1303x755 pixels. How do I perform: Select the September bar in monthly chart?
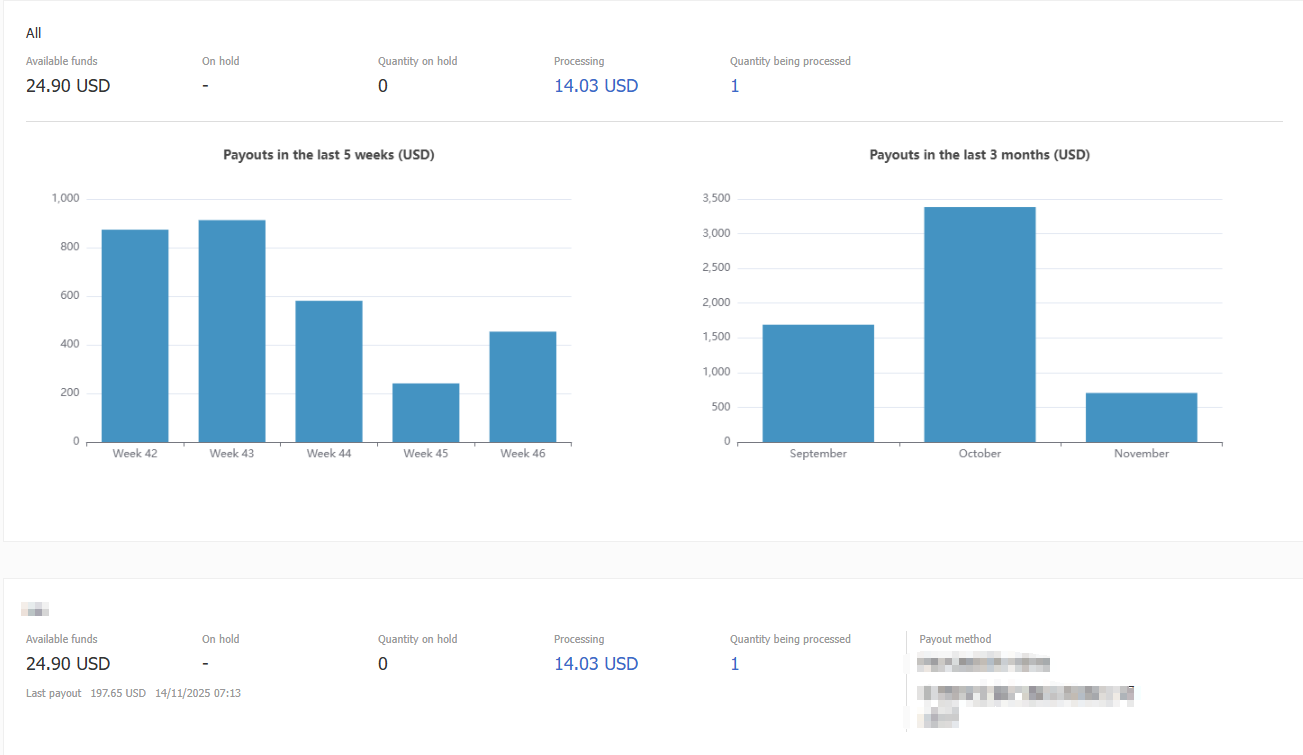pyautogui.click(x=818, y=383)
